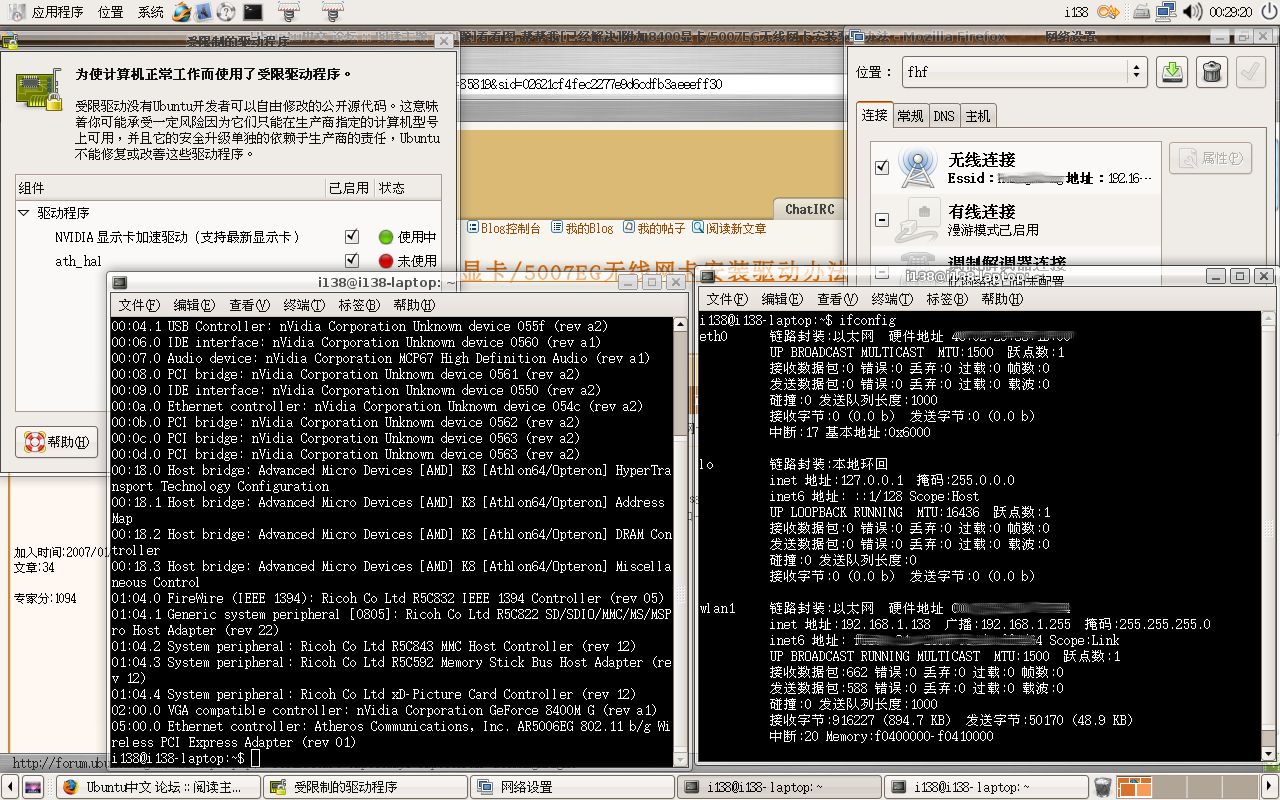Switch to the DNS tab
1280x800 pixels.
[944, 116]
